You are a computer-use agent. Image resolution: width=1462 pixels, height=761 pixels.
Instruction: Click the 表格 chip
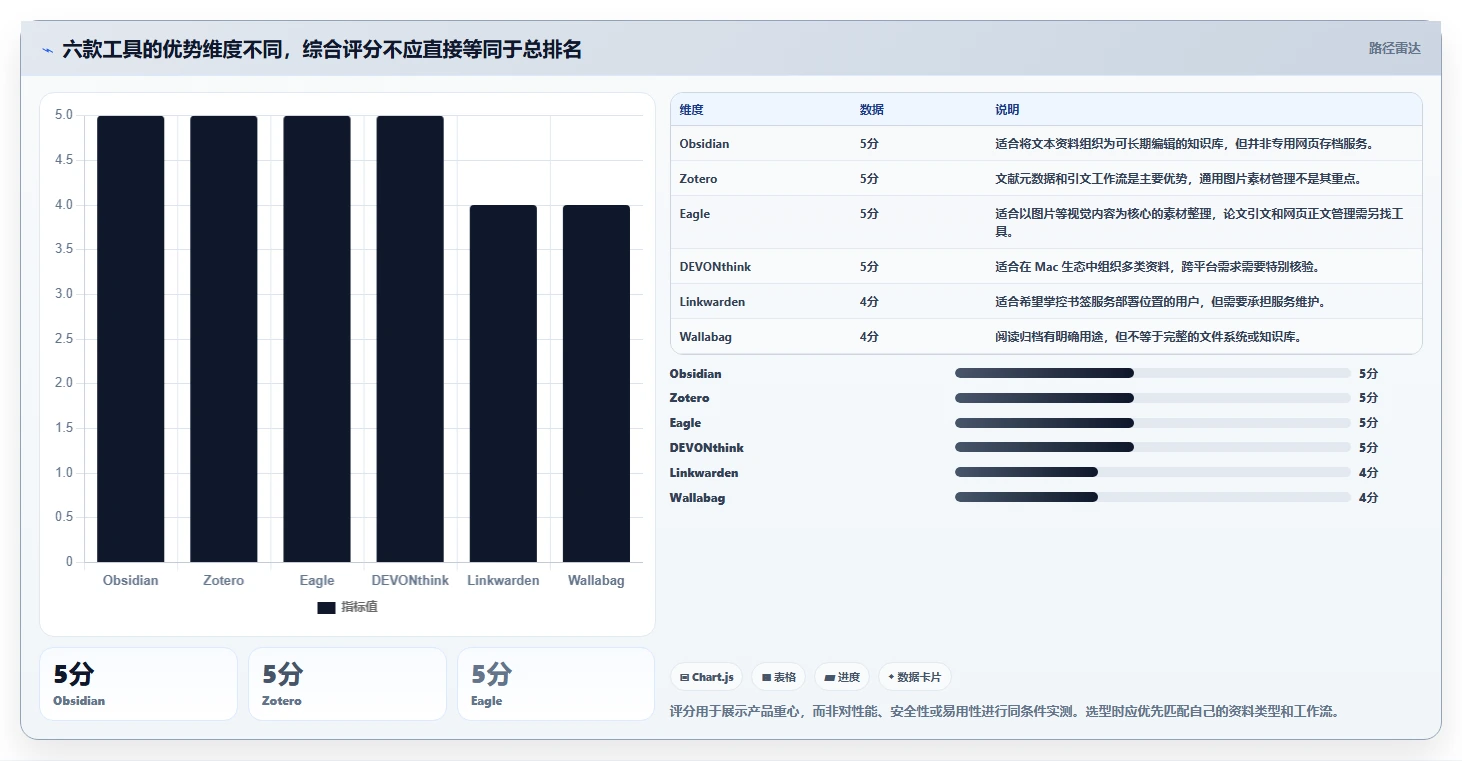pyautogui.click(x=778, y=677)
